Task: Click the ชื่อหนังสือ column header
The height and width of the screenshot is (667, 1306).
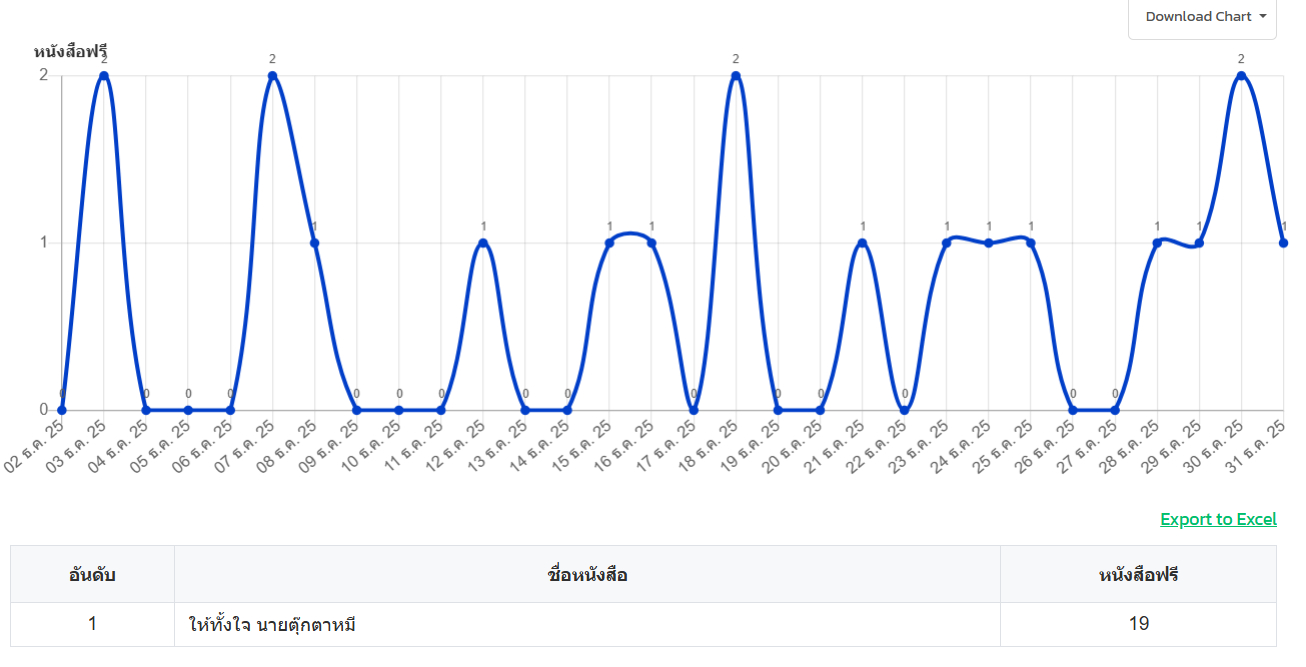Action: click(x=588, y=575)
